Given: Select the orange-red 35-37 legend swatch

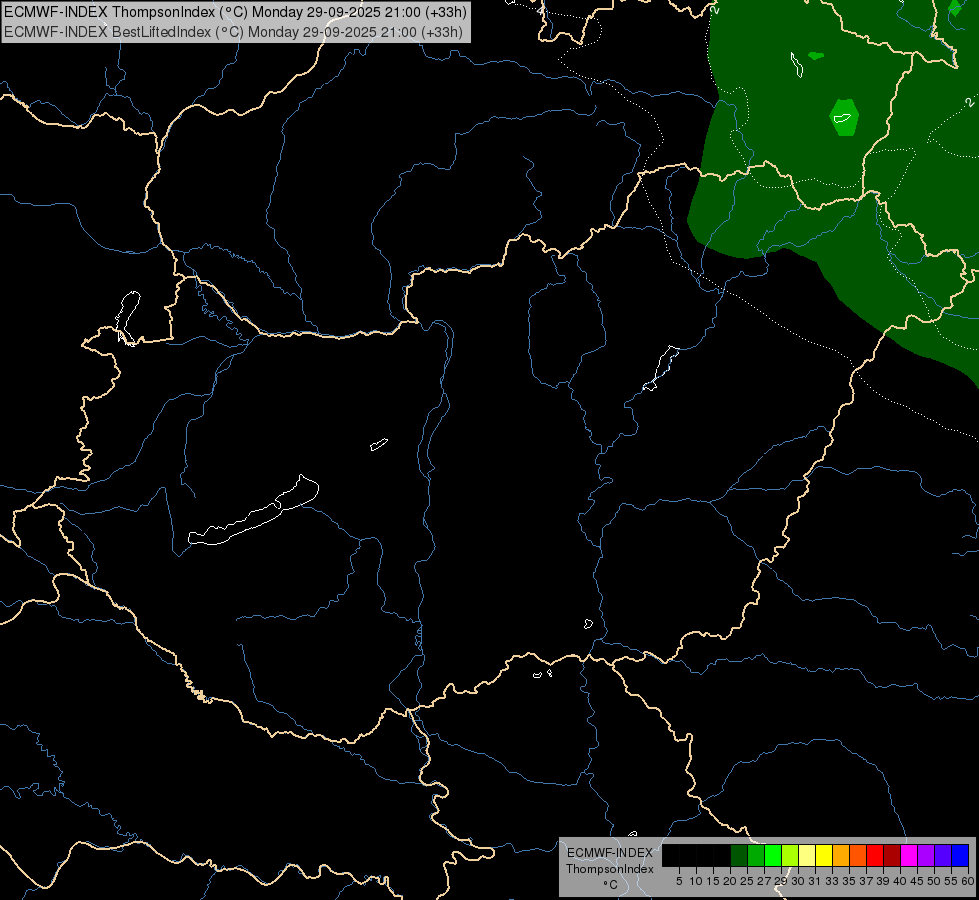Looking at the screenshot, I should click(x=858, y=855).
